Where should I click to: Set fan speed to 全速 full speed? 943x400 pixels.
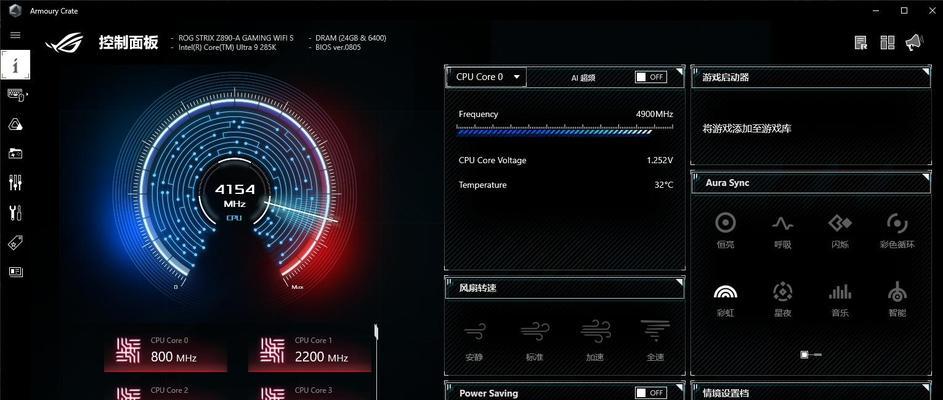(x=655, y=340)
